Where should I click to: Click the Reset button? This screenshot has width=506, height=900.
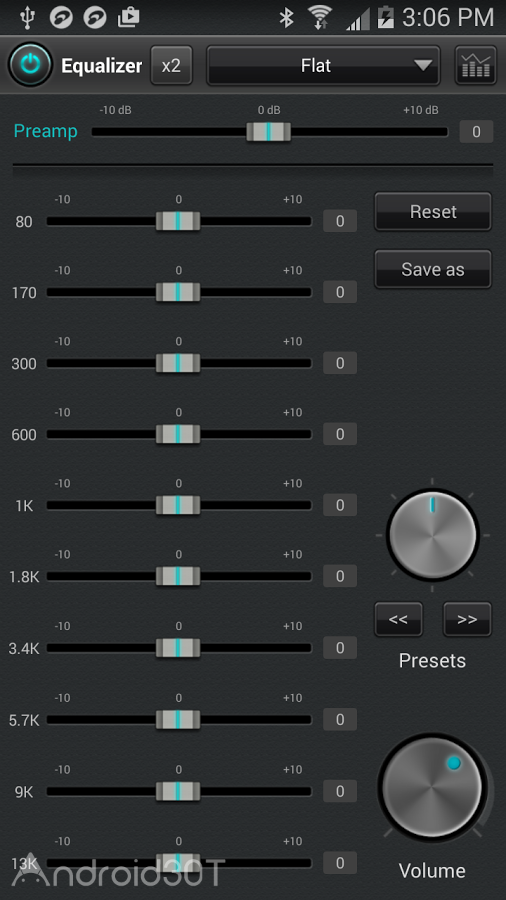pos(433,211)
